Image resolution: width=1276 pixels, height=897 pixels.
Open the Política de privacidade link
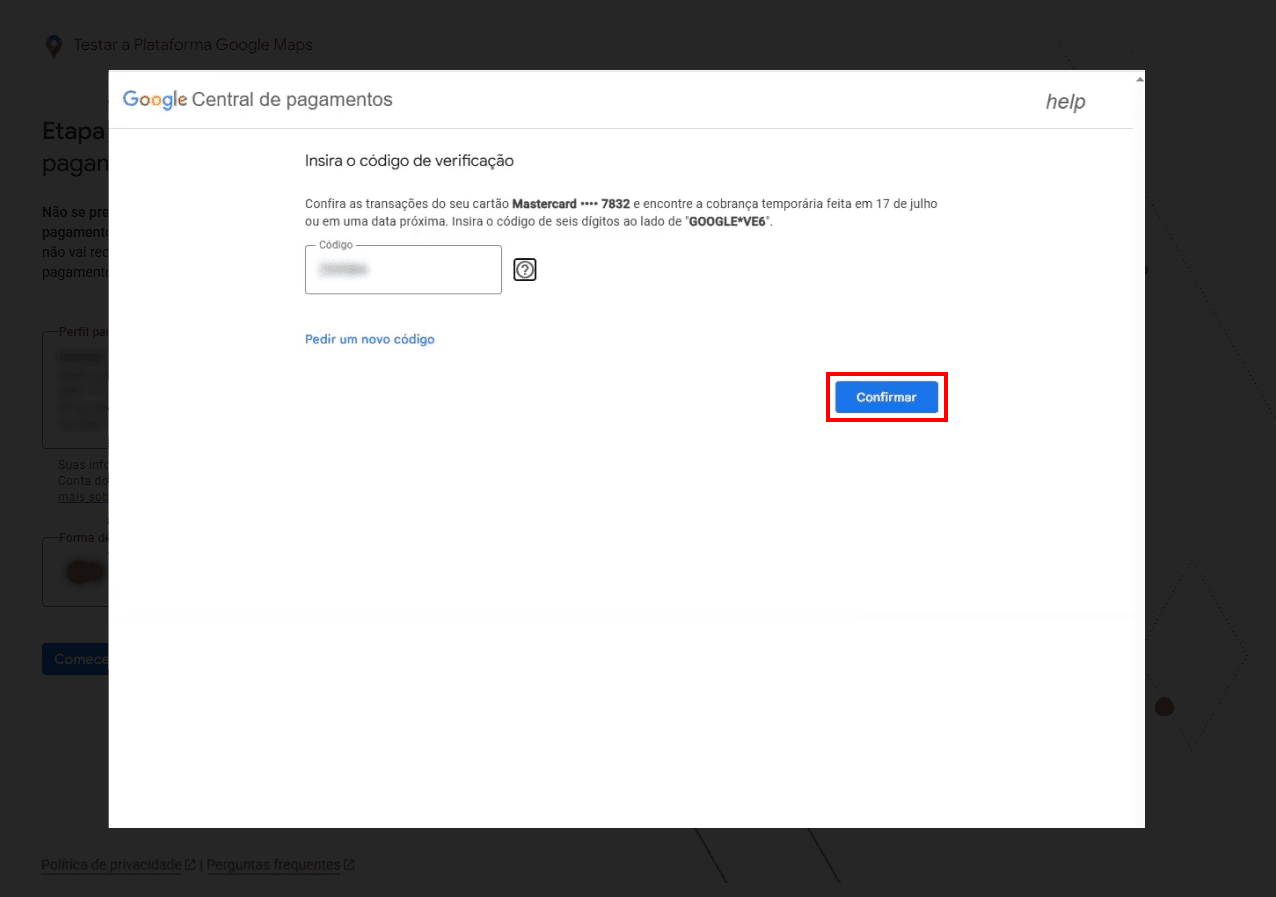tap(111, 865)
